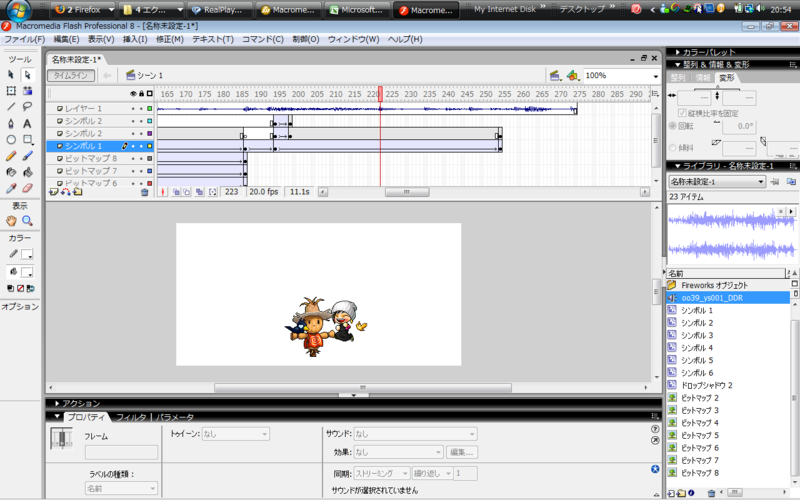Select the 傾斜 radio button

(x=672, y=147)
